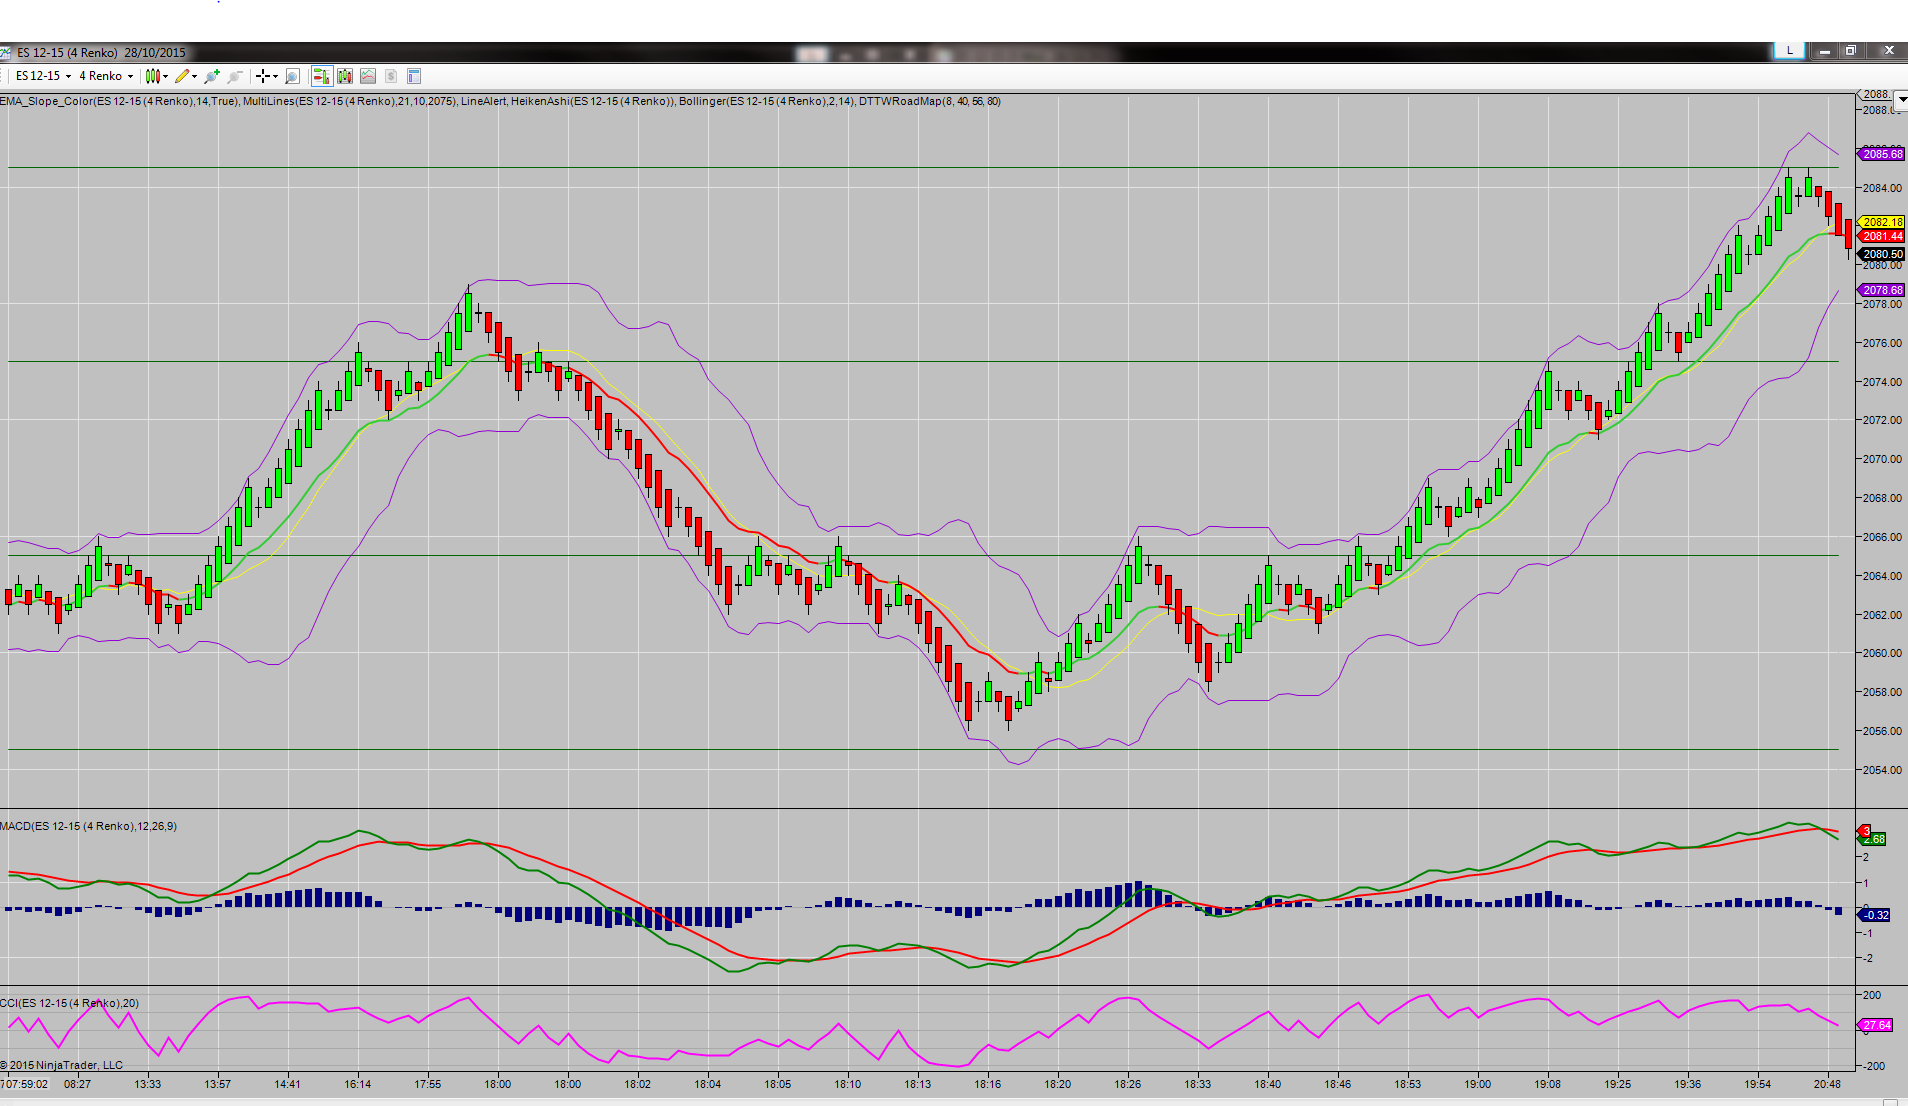The image size is (1908, 1106).
Task: Select the pencil drawing tools icon
Action: click(181, 76)
